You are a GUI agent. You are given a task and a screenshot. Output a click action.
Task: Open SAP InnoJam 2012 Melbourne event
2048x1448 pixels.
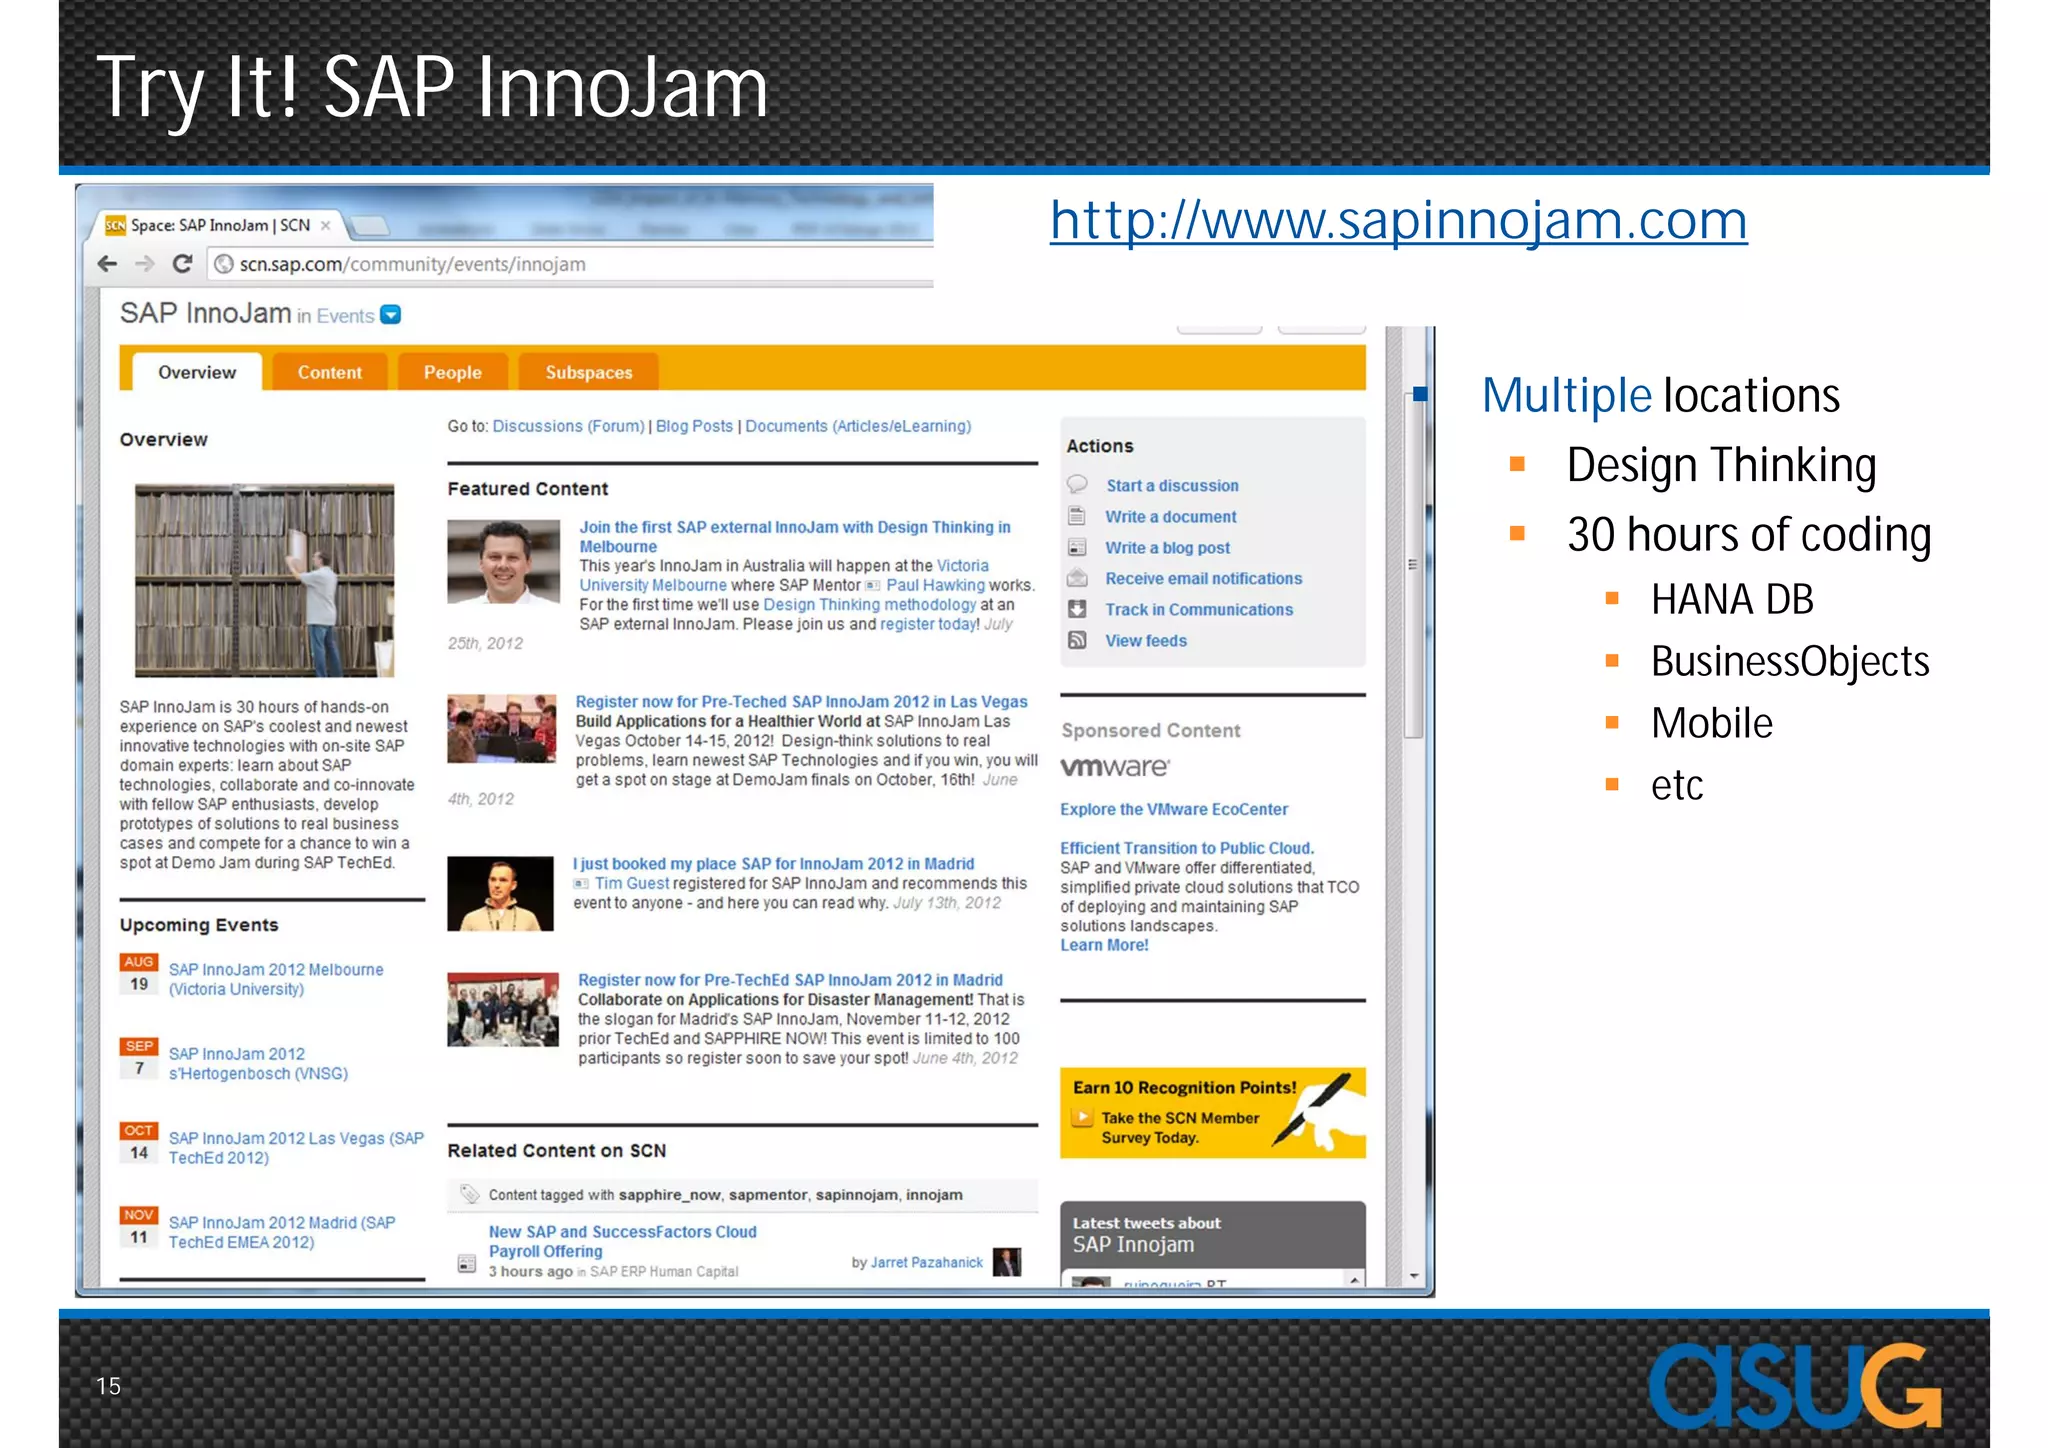tap(276, 979)
